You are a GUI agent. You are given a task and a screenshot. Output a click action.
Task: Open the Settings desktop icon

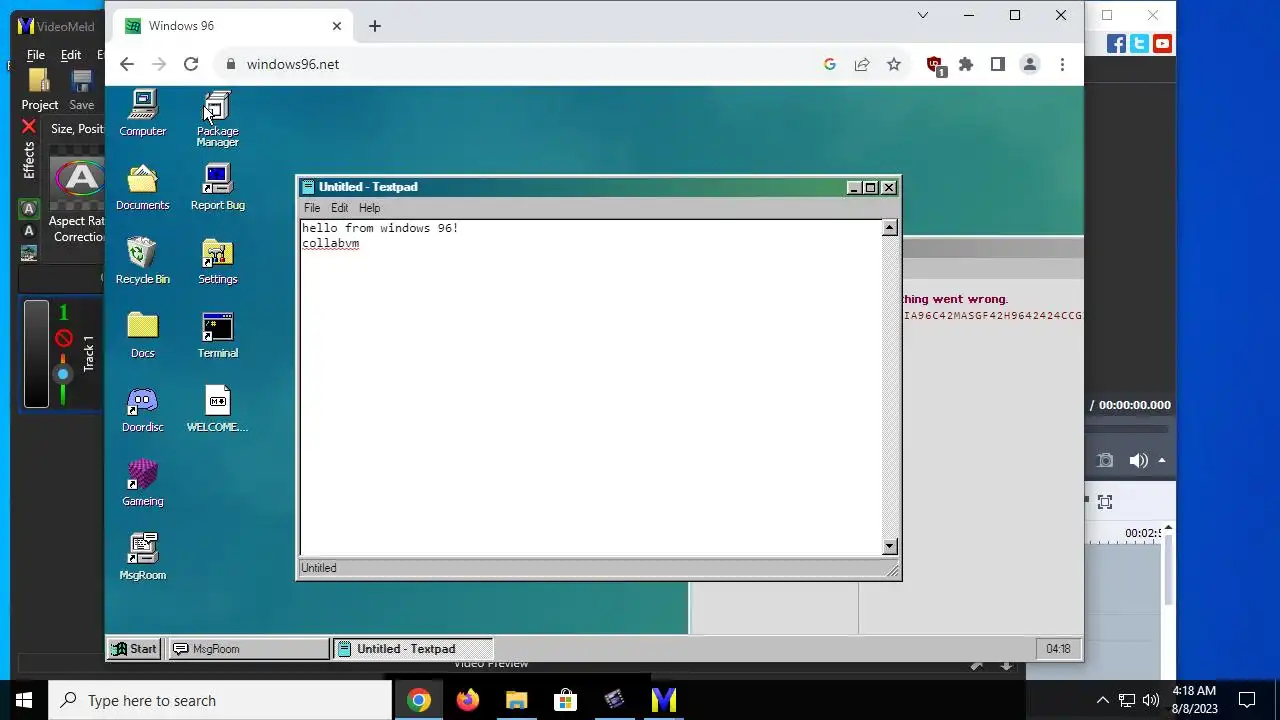pyautogui.click(x=217, y=261)
